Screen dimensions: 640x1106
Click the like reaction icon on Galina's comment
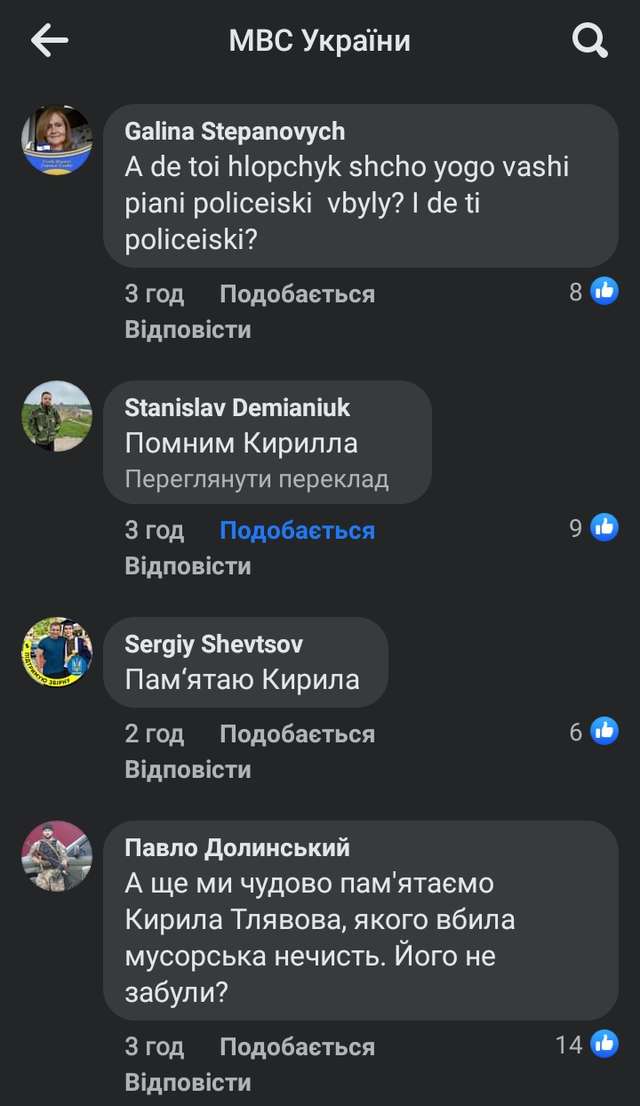coord(604,292)
